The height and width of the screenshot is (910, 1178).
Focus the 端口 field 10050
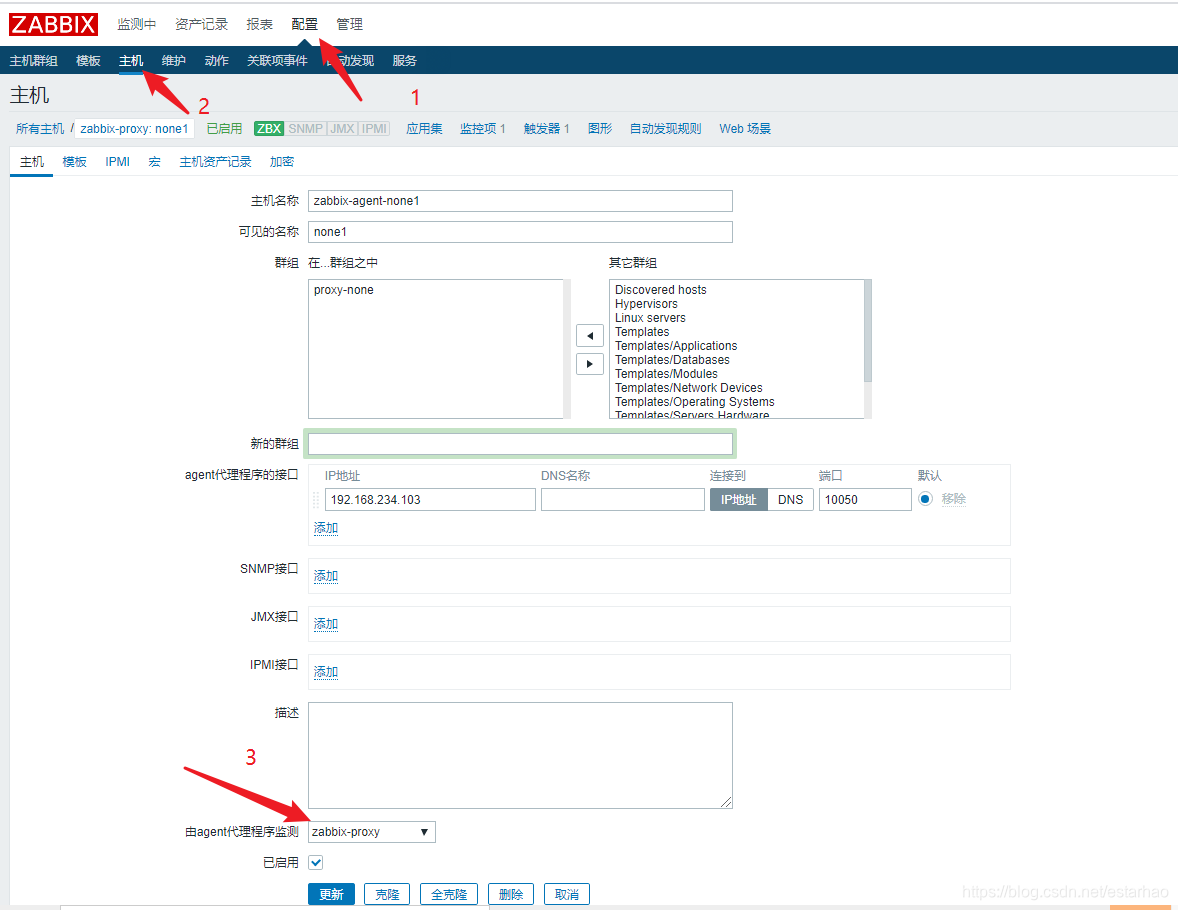(865, 500)
